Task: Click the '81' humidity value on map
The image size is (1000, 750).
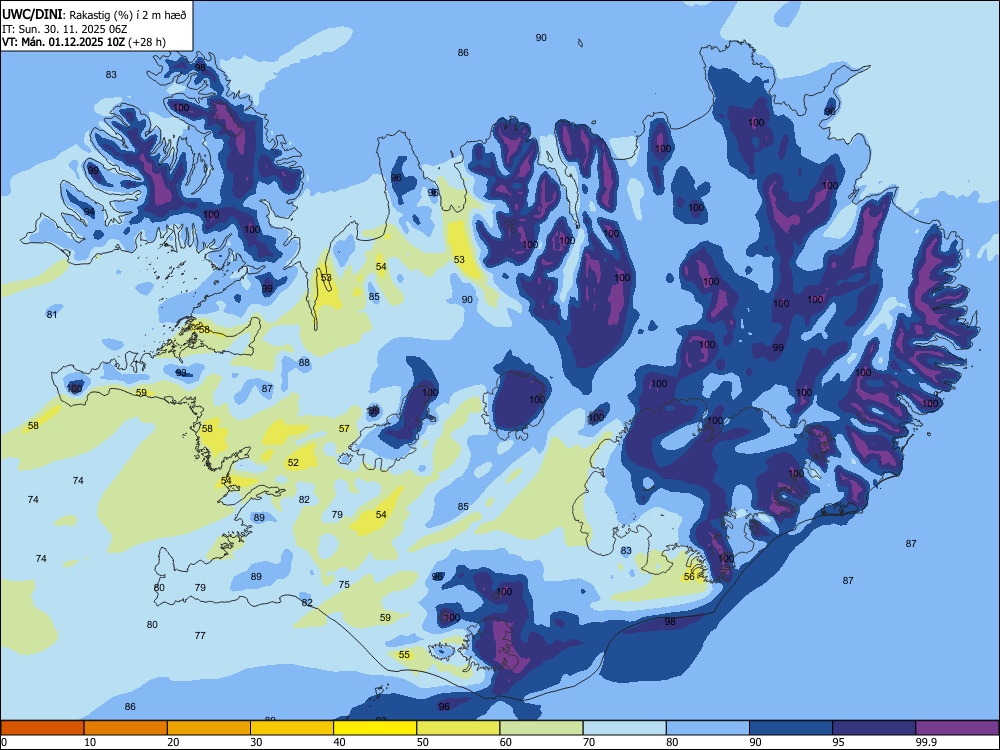Action: [x=52, y=314]
